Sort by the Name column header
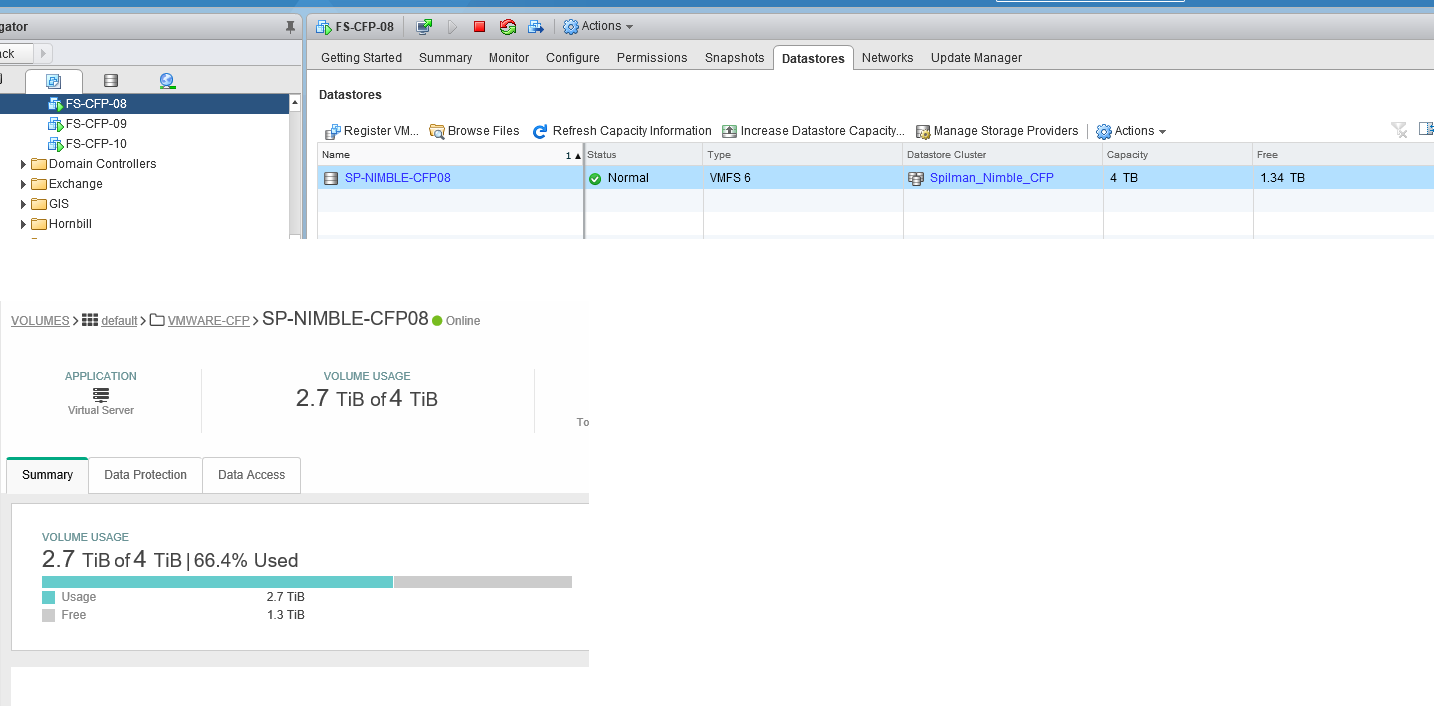 click(450, 155)
